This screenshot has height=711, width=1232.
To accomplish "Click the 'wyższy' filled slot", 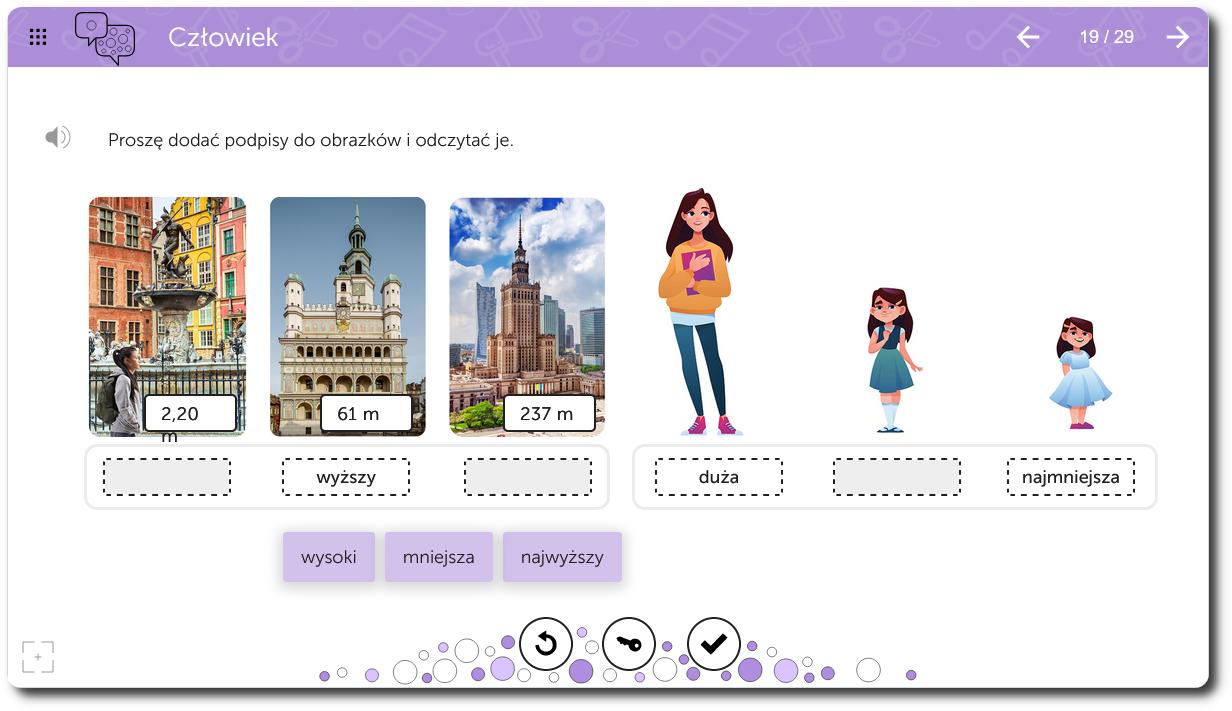I will click(346, 477).
